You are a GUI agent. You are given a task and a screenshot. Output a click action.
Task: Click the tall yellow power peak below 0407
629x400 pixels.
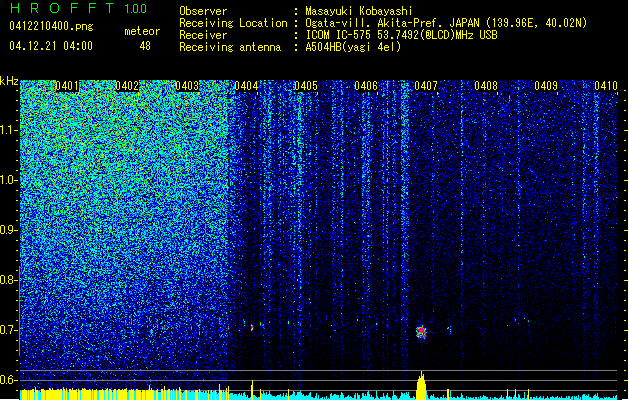pyautogui.click(x=421, y=386)
